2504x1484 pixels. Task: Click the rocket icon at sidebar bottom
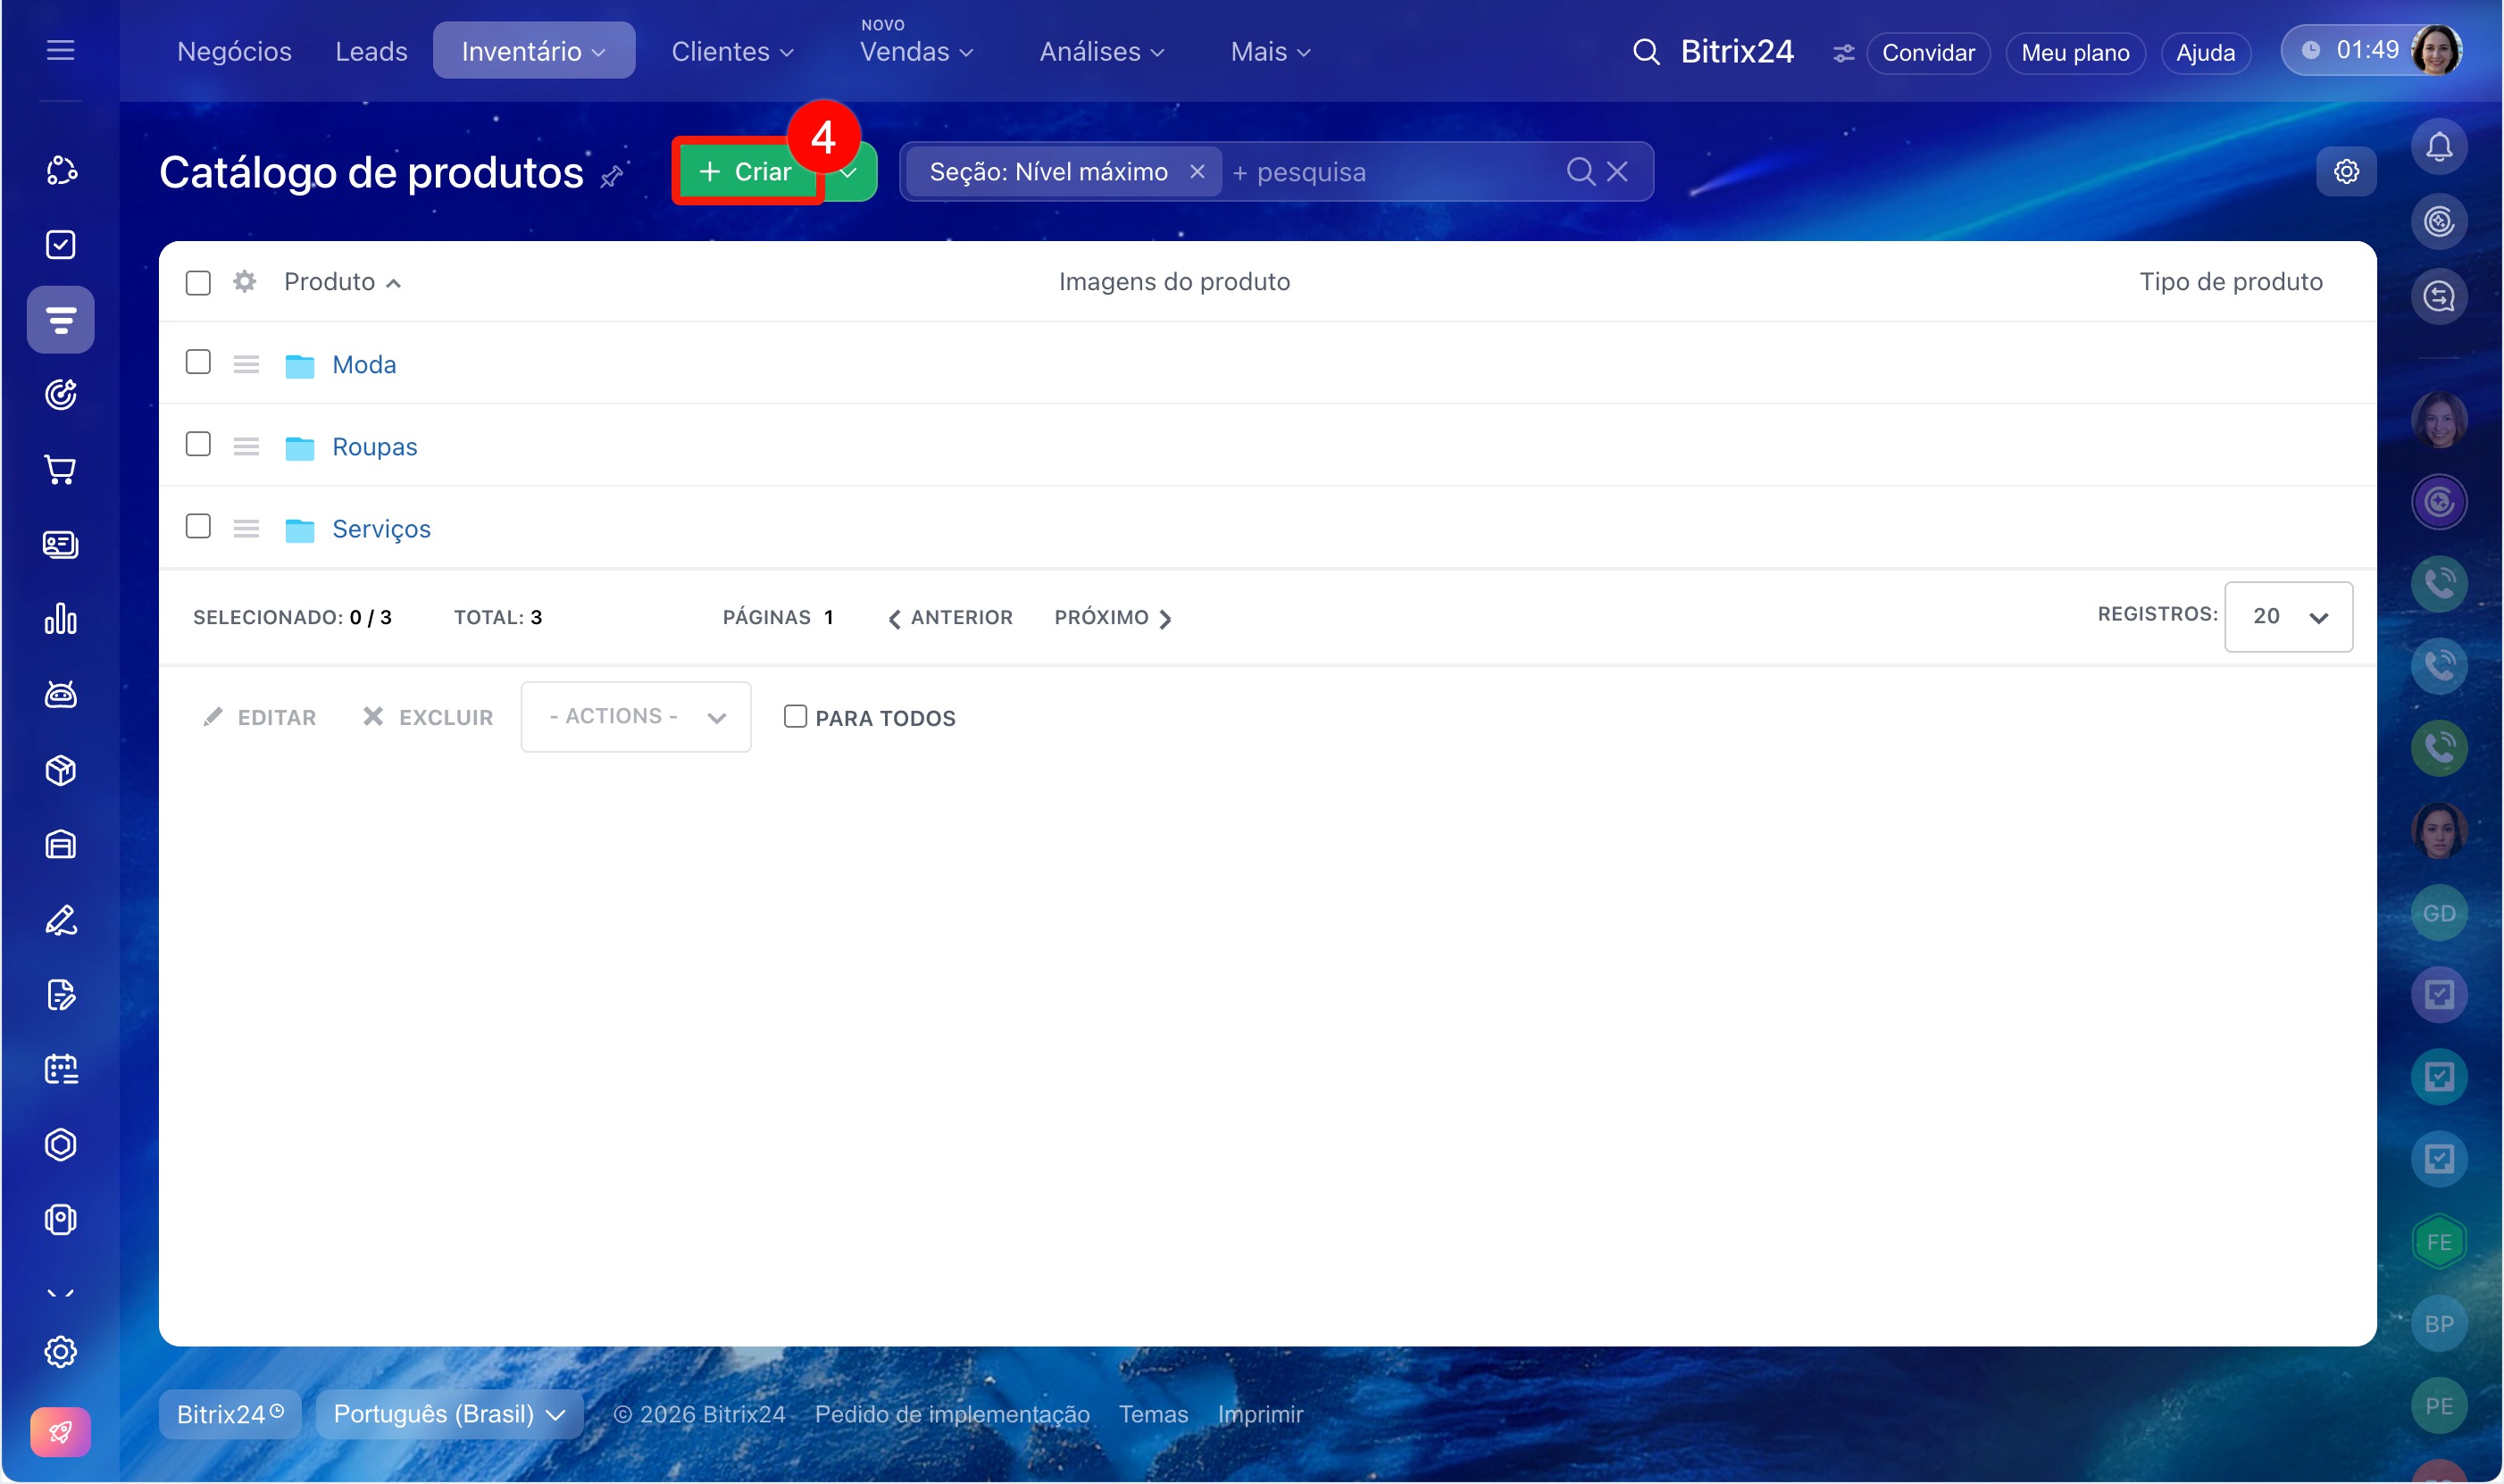click(x=60, y=1432)
